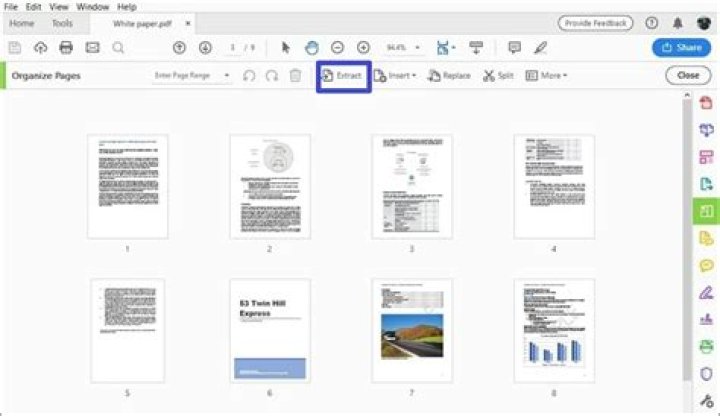720x416 pixels.
Task: Close the Organize Pages toolbar
Action: 688,75
